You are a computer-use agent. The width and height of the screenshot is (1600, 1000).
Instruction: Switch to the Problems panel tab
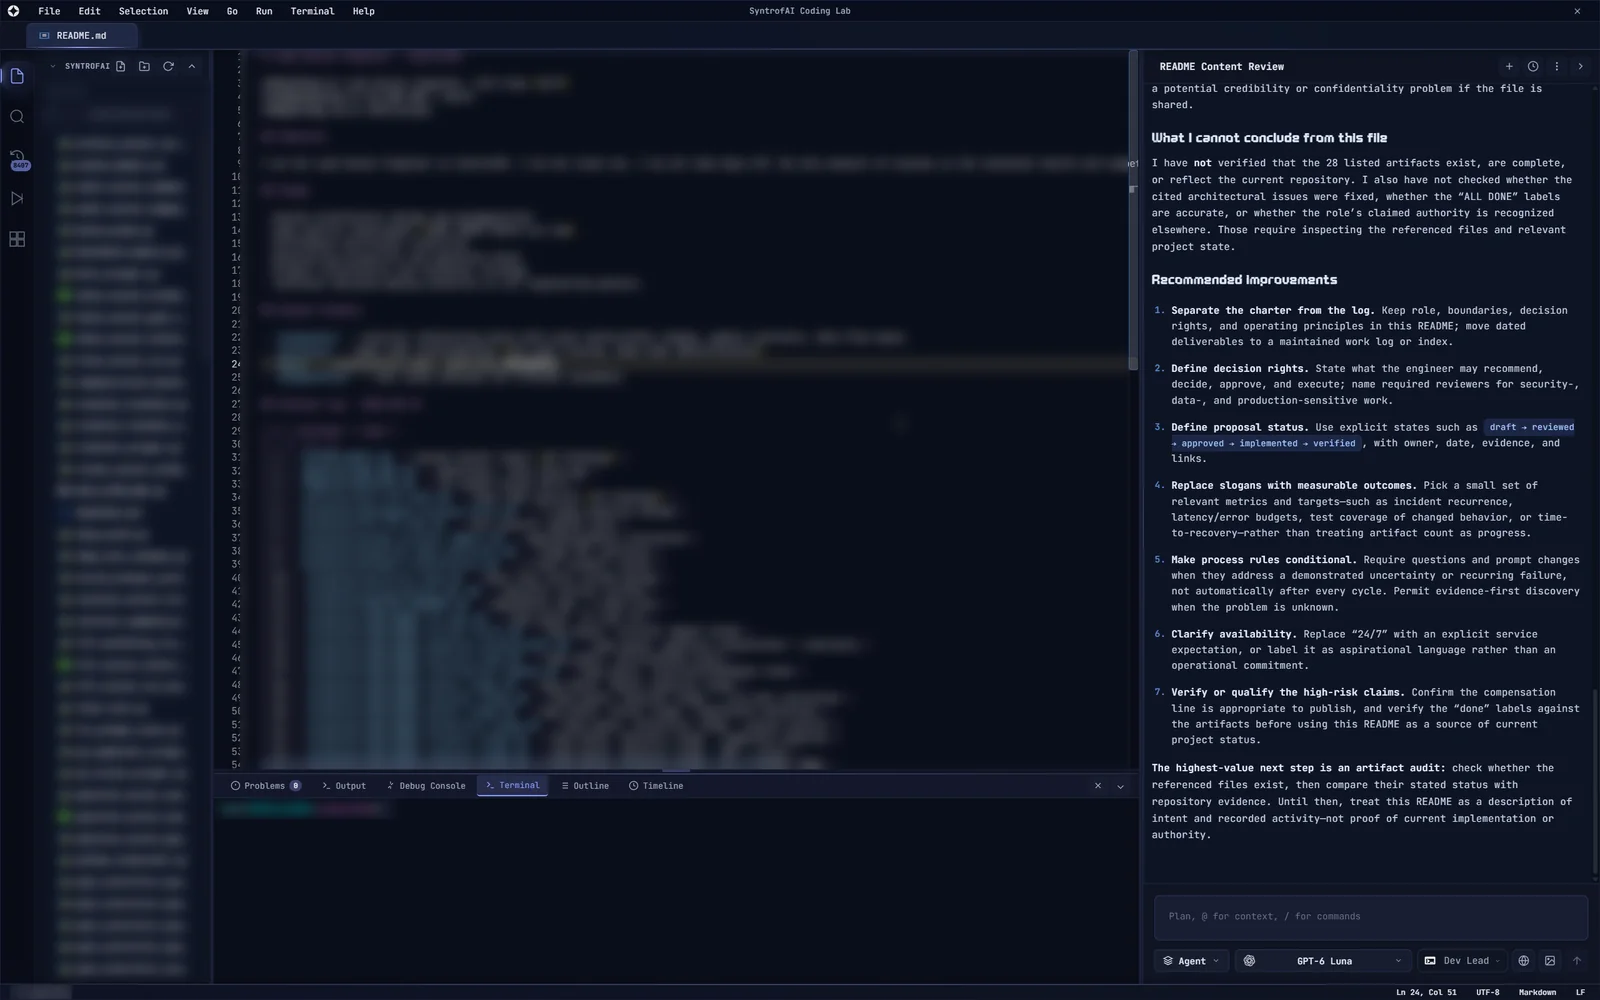point(265,786)
